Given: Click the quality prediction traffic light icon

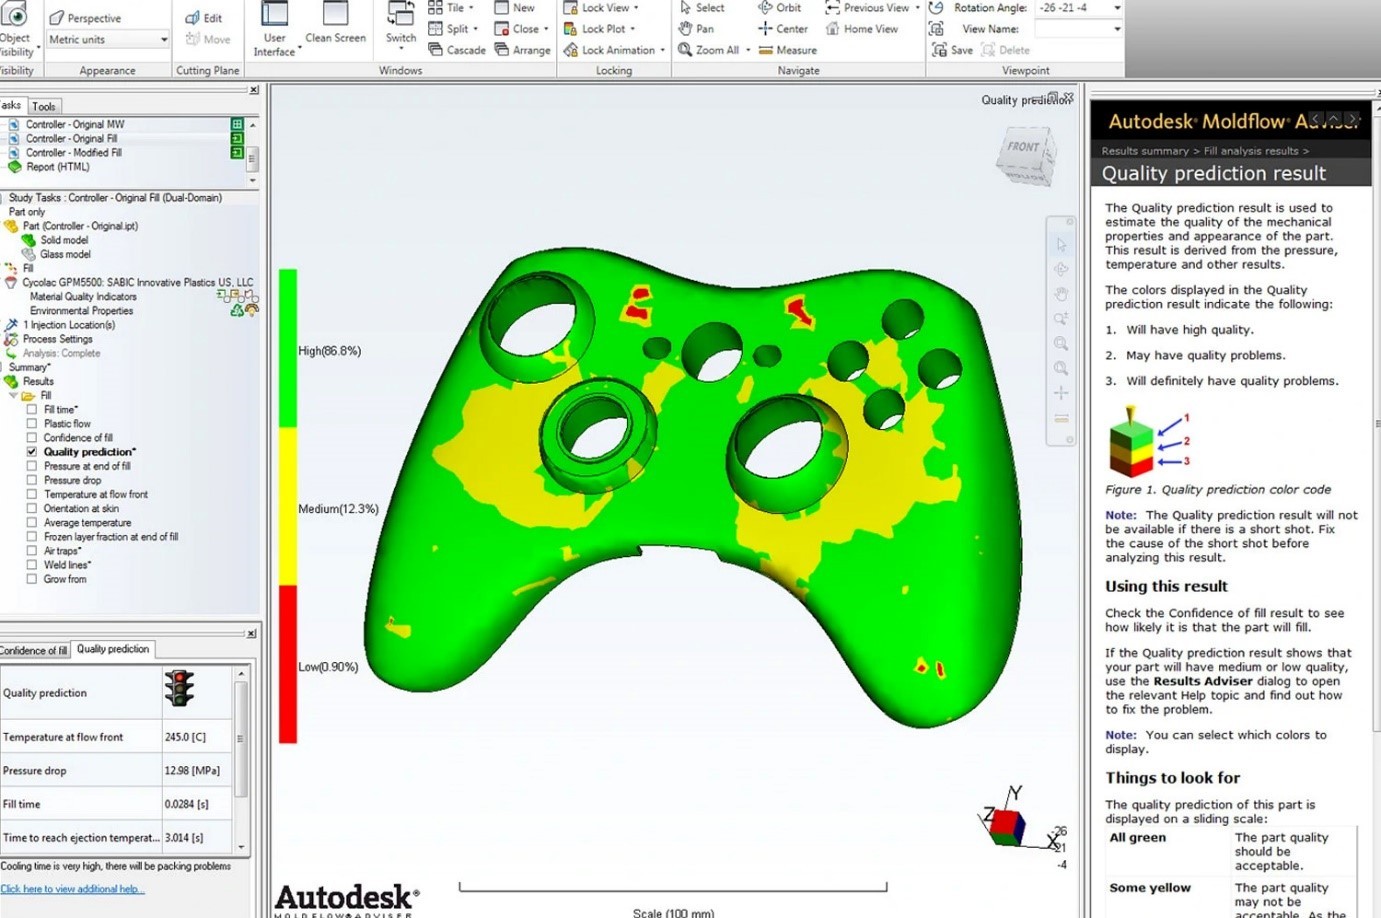Looking at the screenshot, I should click(x=179, y=688).
